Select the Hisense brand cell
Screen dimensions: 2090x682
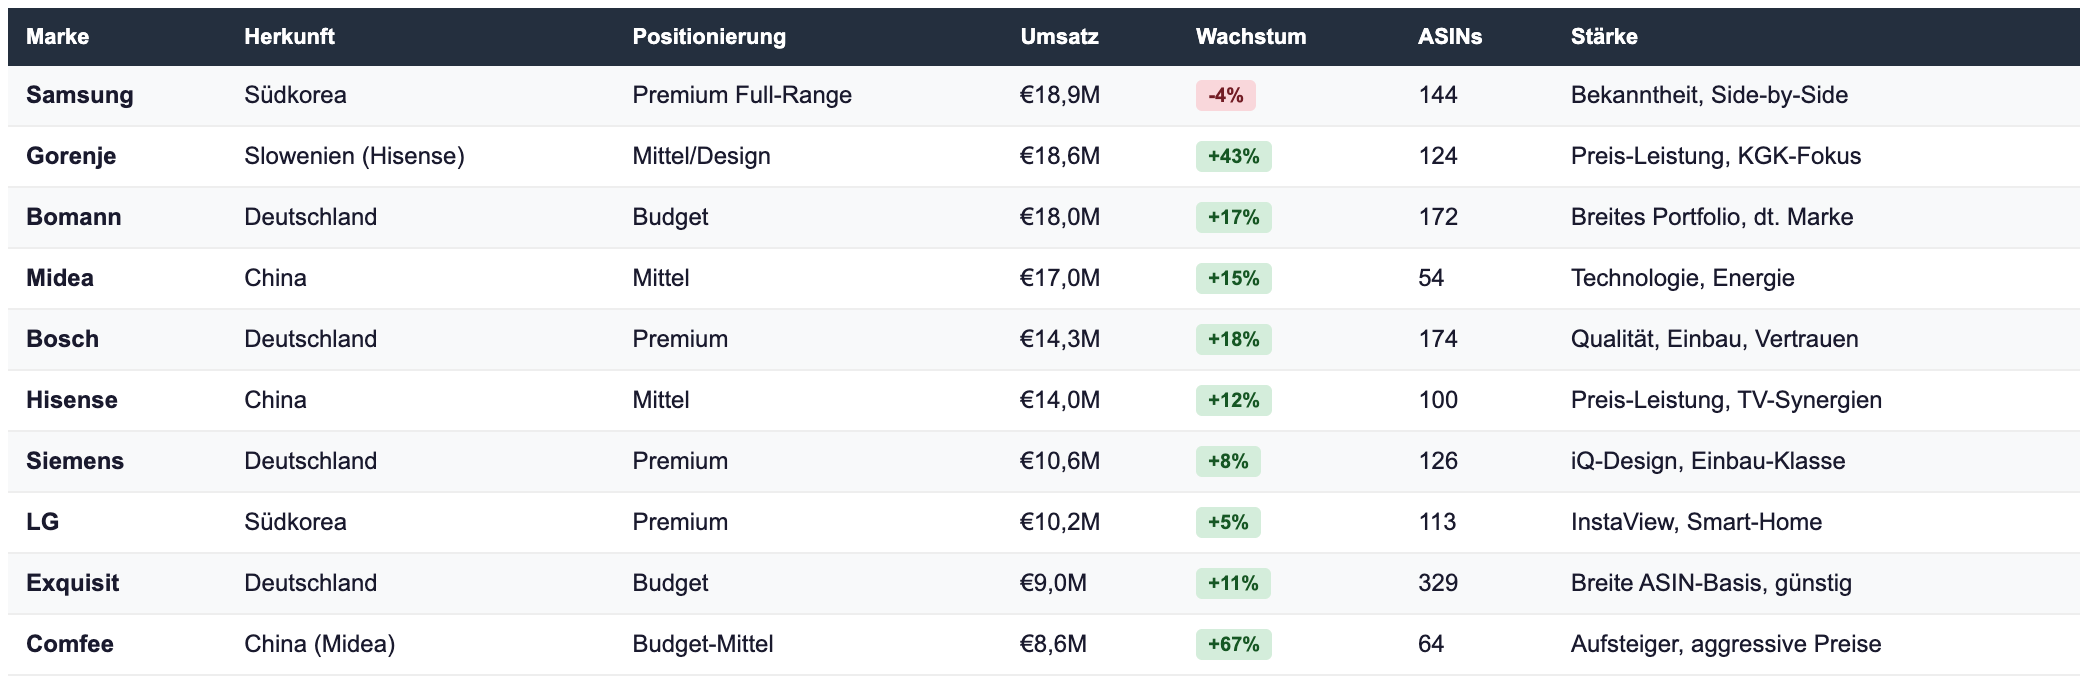coord(72,400)
